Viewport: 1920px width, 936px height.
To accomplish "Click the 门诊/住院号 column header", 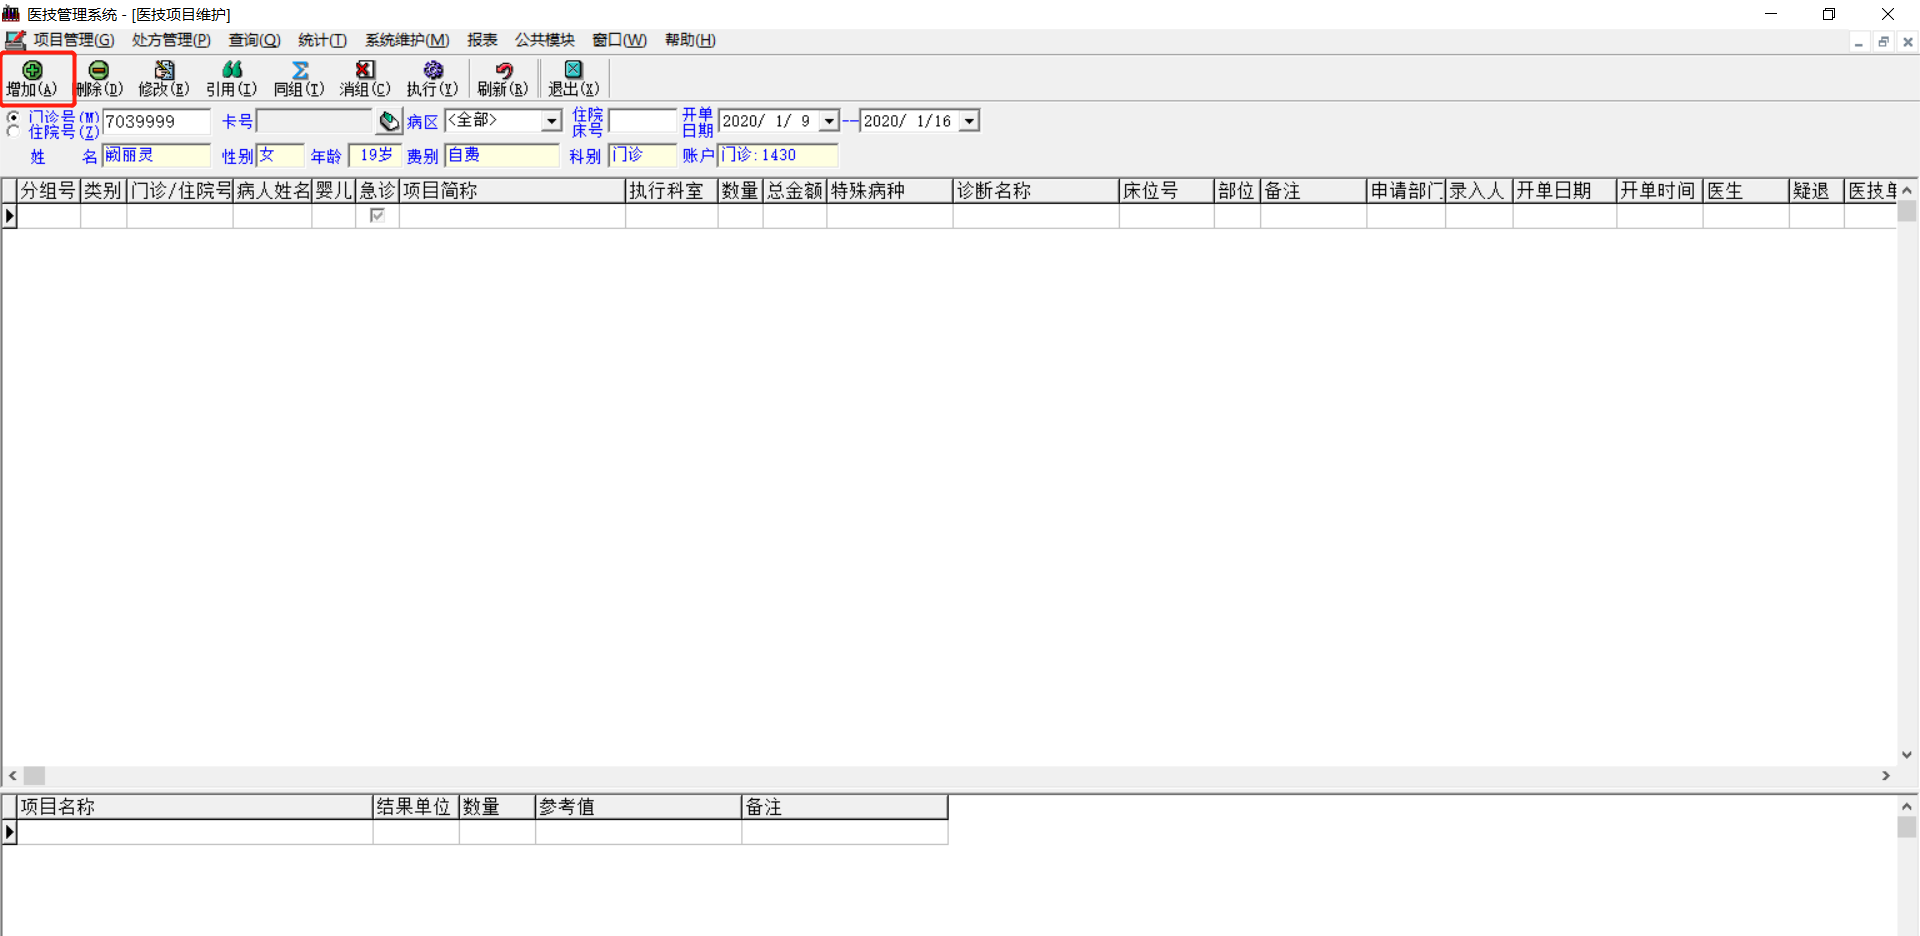I will pos(180,191).
